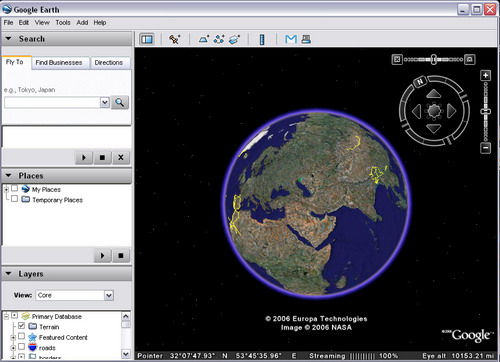Collapse the Places panel
500x362 pixels.
click(8, 175)
